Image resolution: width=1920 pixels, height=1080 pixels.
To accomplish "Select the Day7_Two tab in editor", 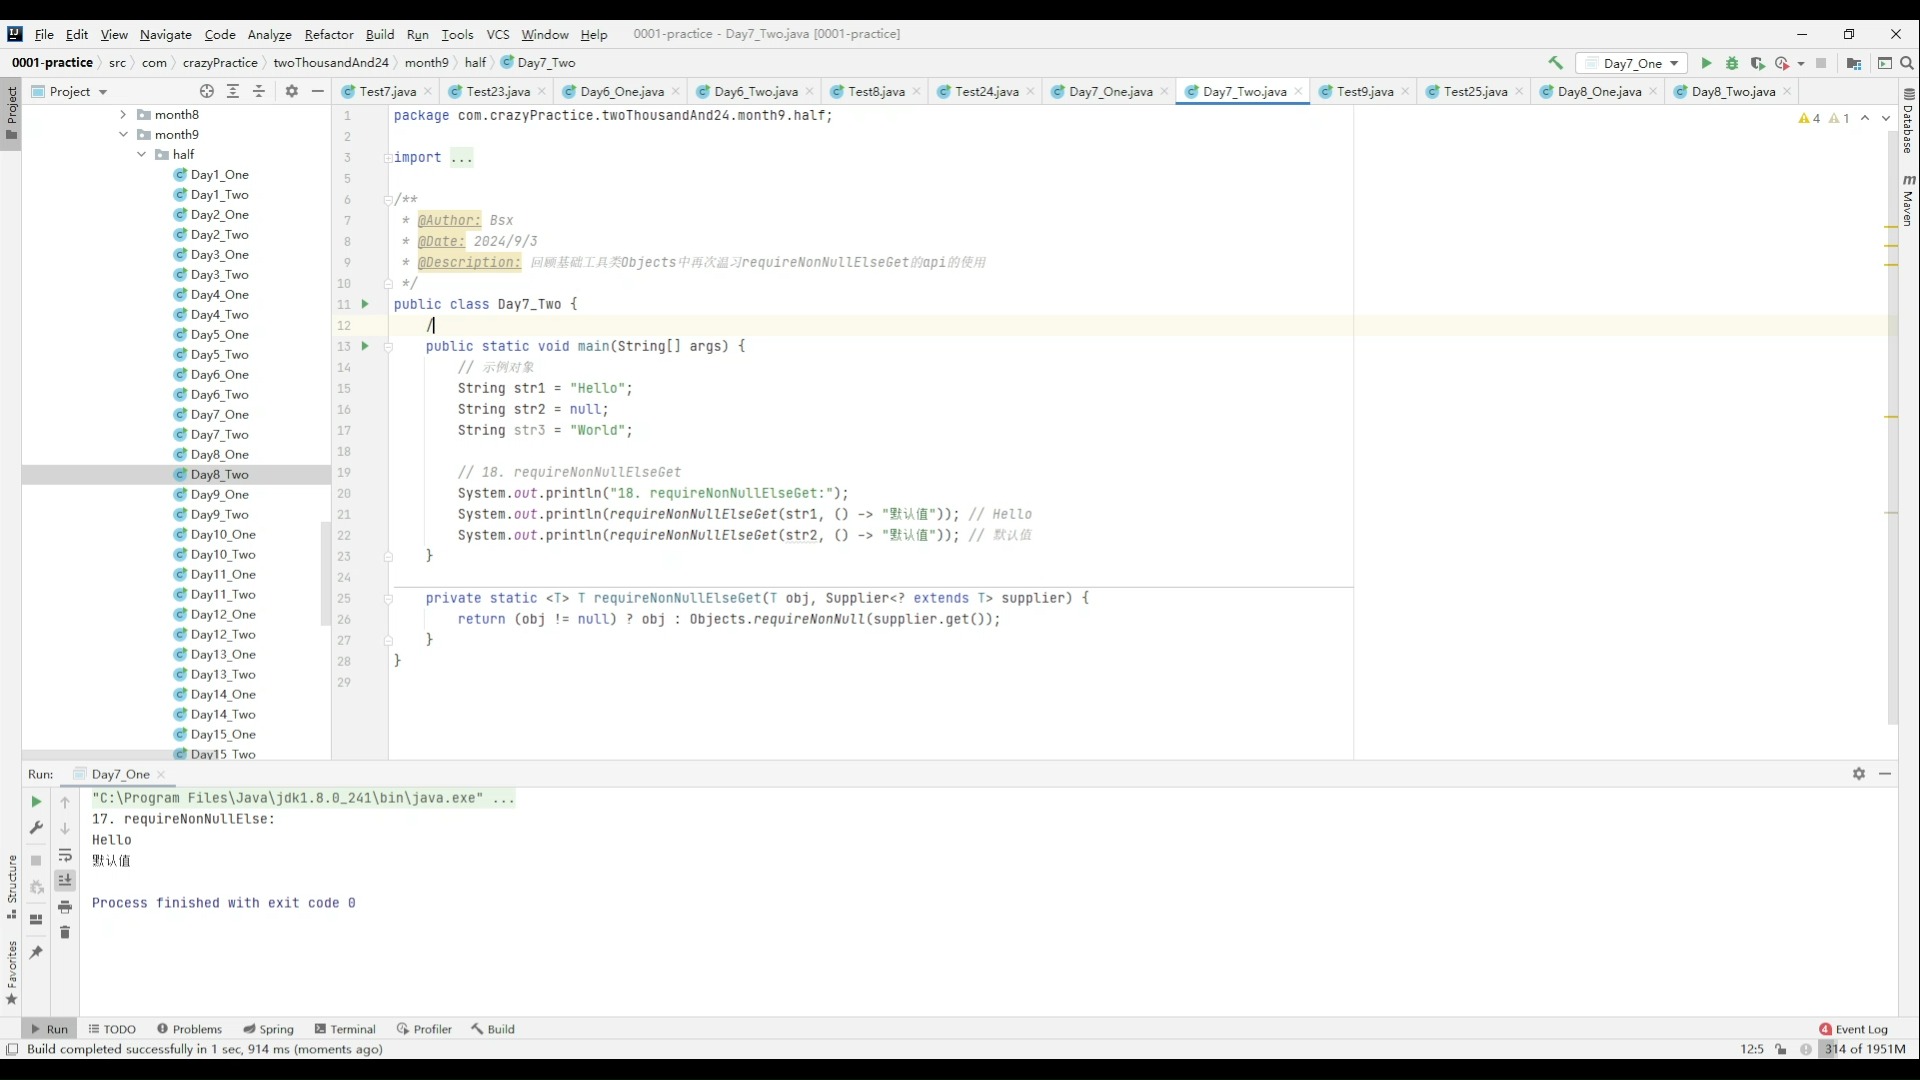I will tap(1245, 91).
